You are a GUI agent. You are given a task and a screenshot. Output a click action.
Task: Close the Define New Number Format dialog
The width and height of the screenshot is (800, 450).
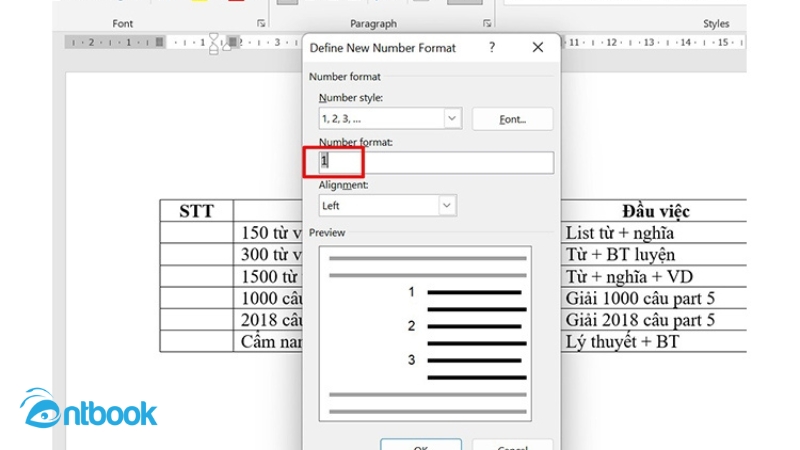click(538, 48)
